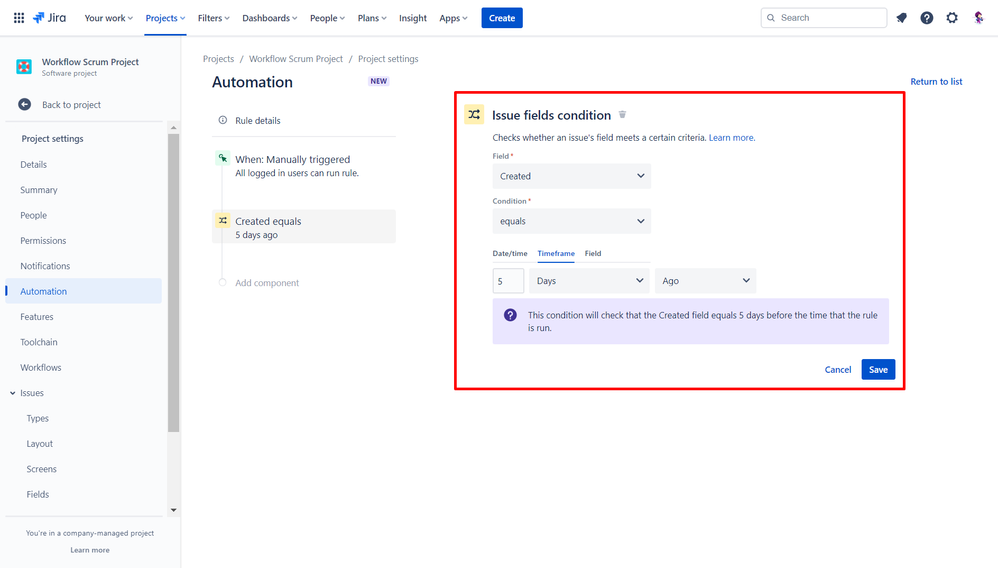Image resolution: width=998 pixels, height=568 pixels.
Task: Open Insight in the top navigation
Action: point(413,18)
